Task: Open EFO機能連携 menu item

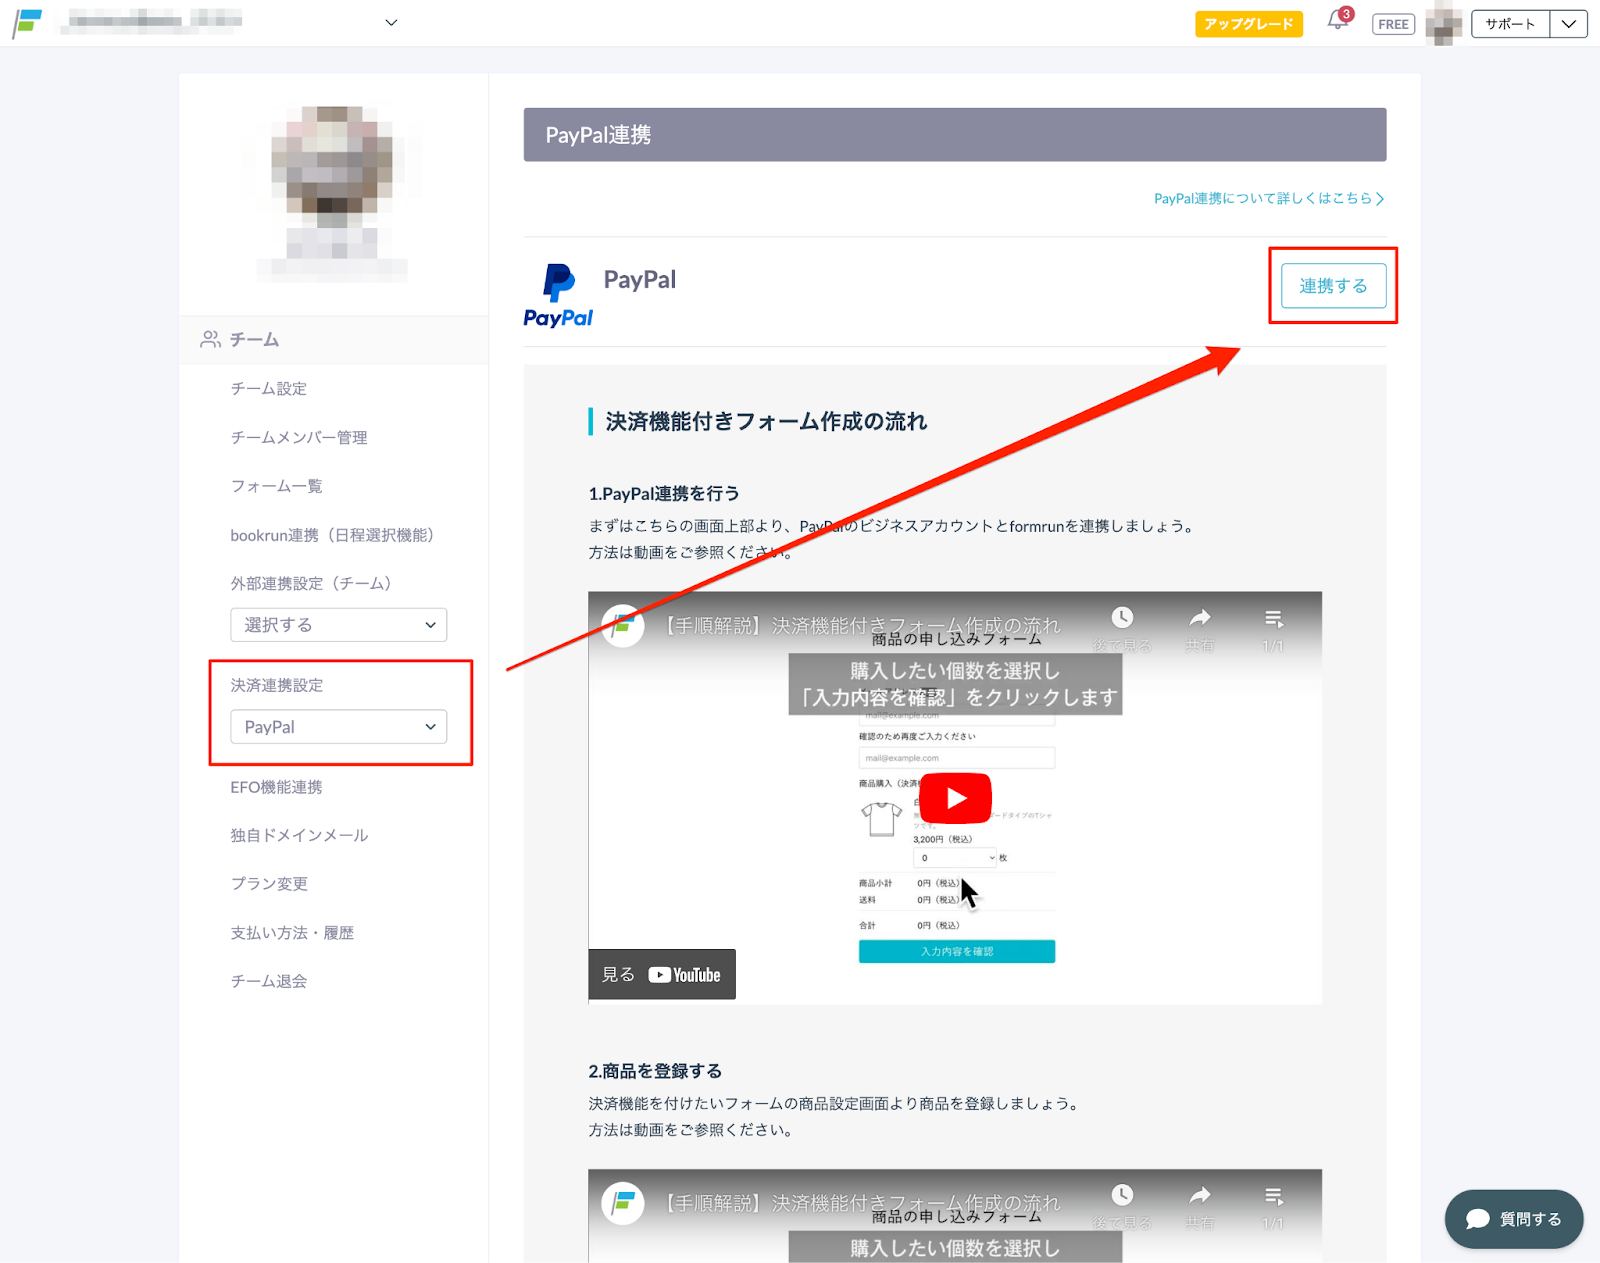Action: tap(276, 787)
